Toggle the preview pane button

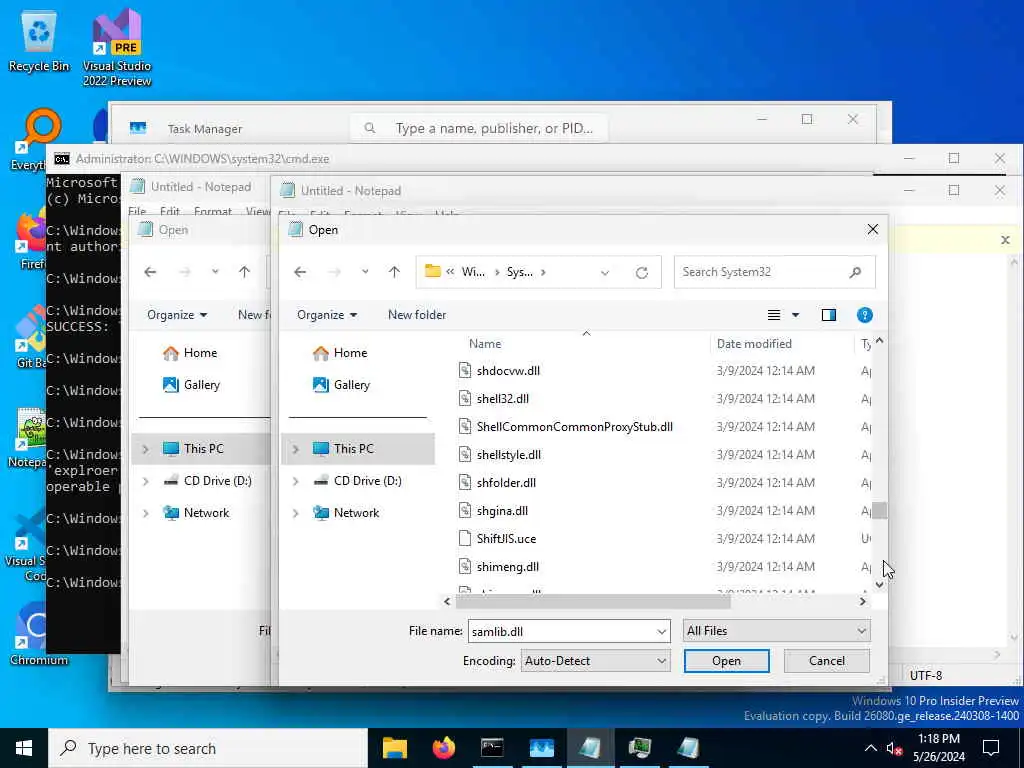(829, 315)
